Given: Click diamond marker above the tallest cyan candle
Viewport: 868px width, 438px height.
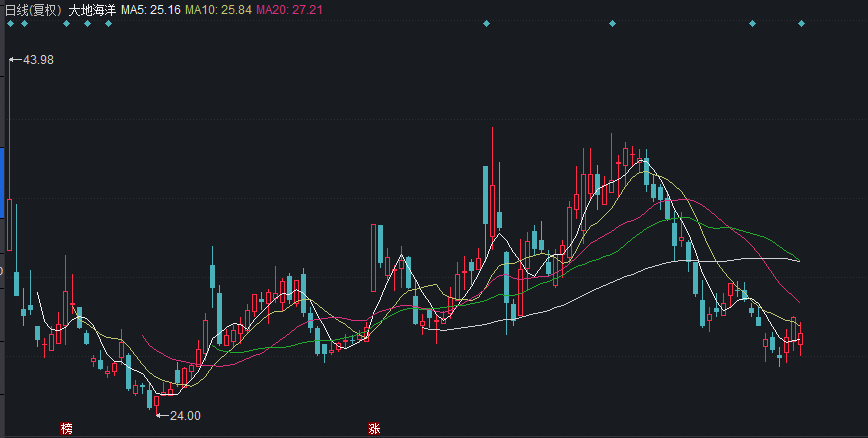Looking at the screenshot, I should tap(486, 23).
